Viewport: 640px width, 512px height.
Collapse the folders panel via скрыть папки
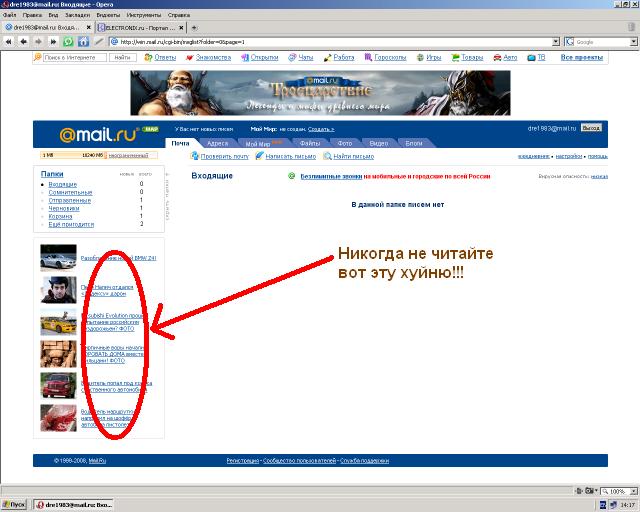[x=167, y=197]
